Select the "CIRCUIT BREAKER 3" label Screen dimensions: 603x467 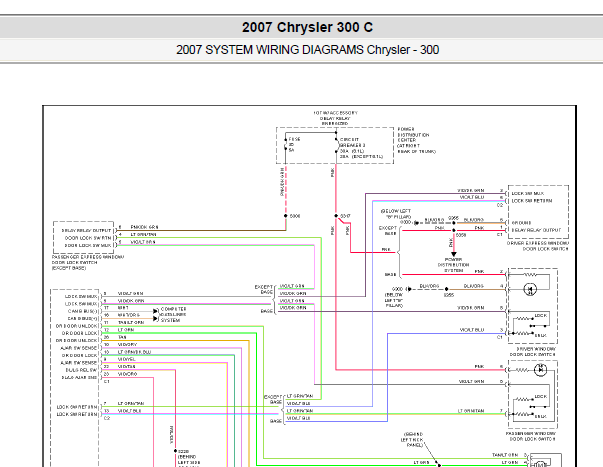pos(353,142)
